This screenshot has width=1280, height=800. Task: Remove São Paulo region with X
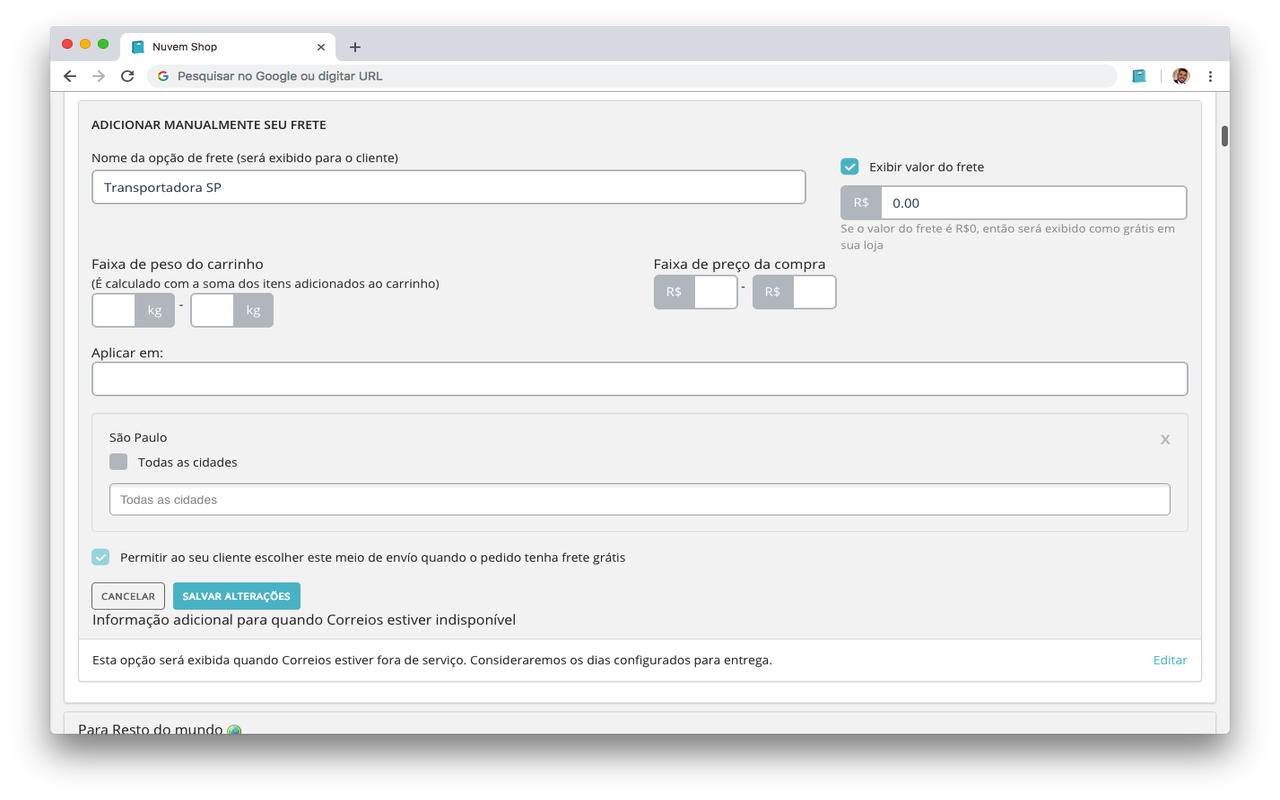pos(1165,440)
